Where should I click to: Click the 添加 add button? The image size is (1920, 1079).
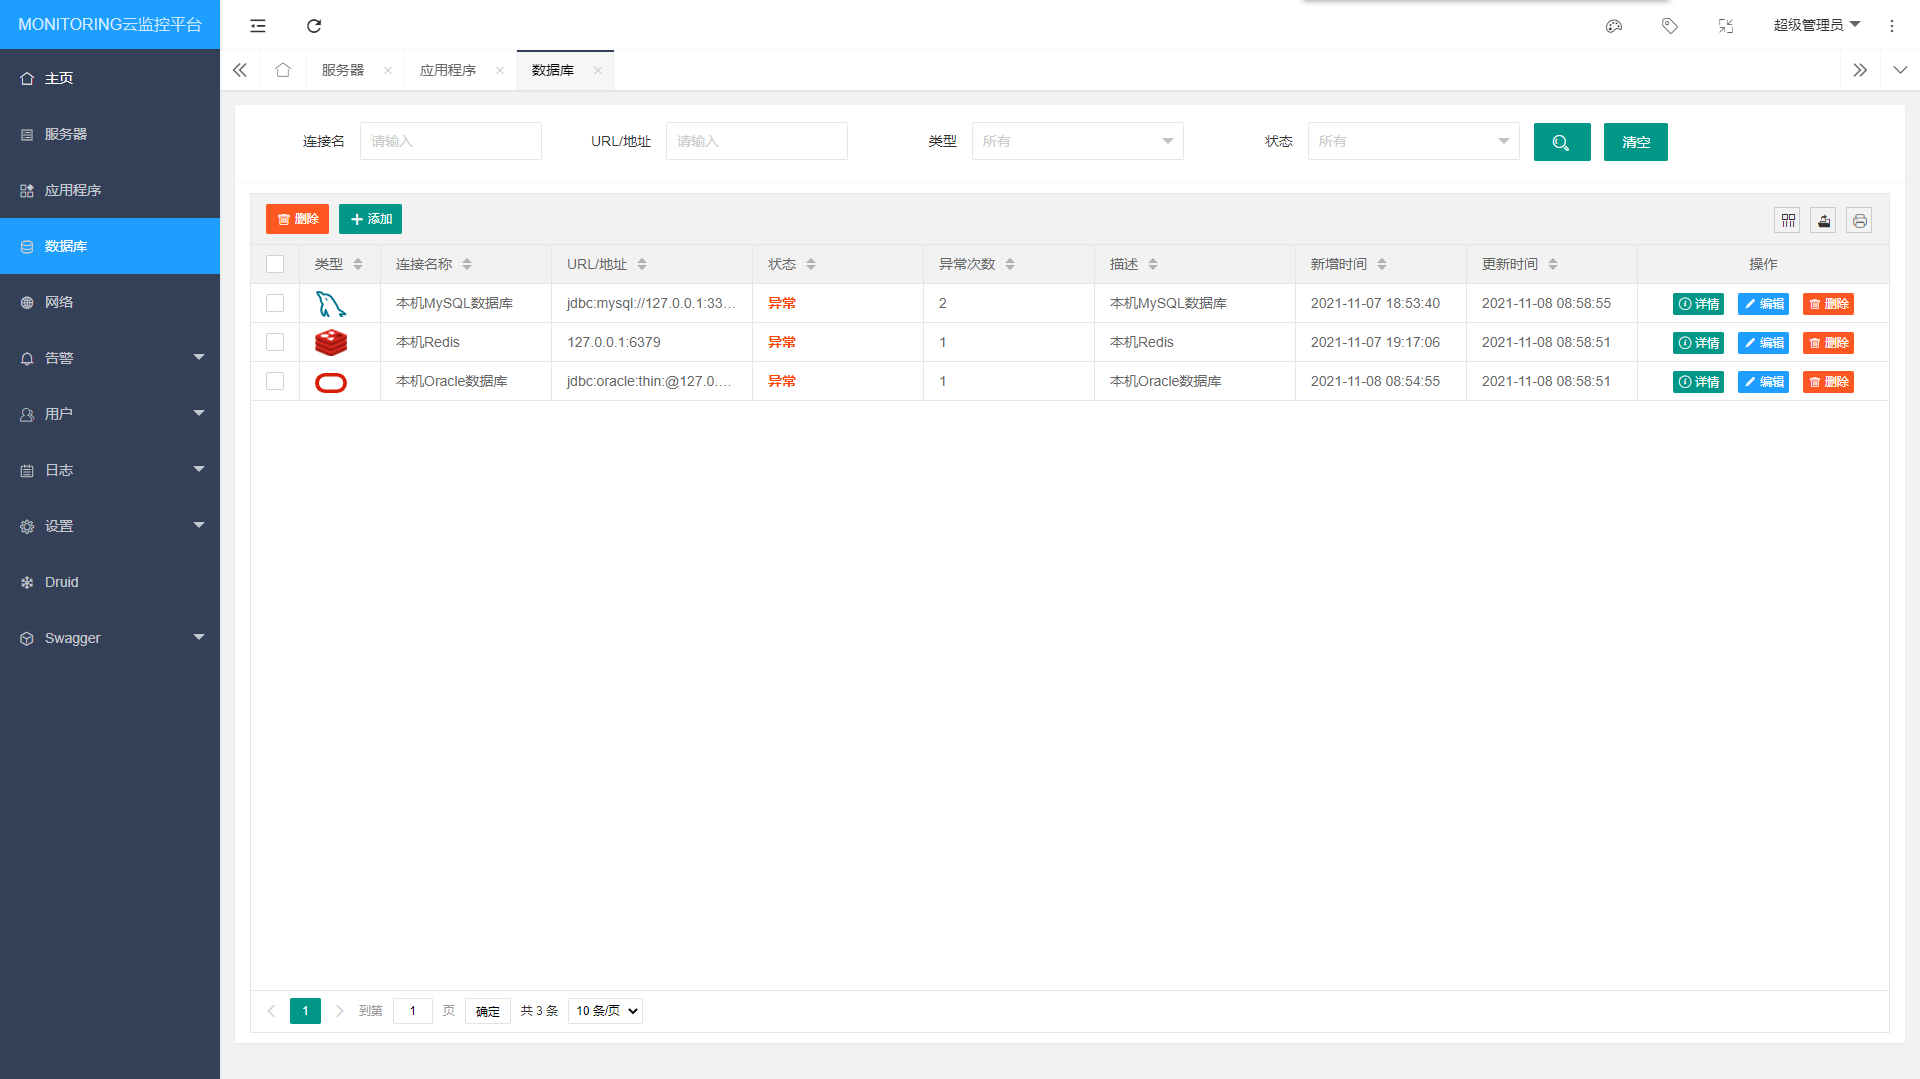(x=370, y=219)
